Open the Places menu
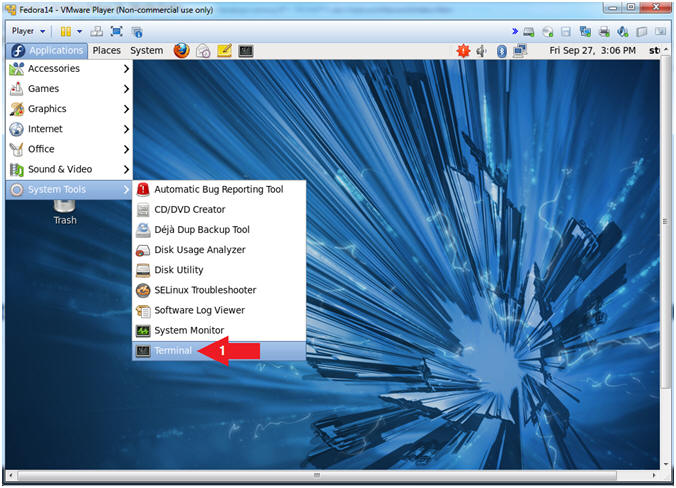 tap(106, 50)
